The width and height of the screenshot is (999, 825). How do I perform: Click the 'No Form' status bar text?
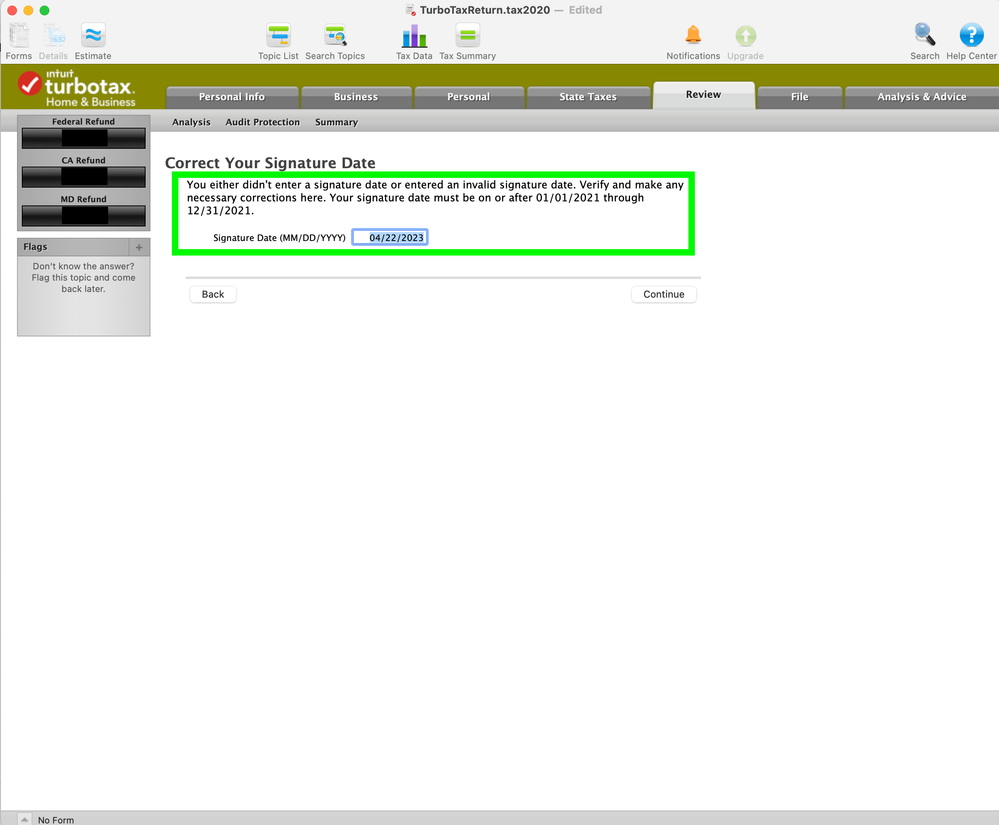56,820
